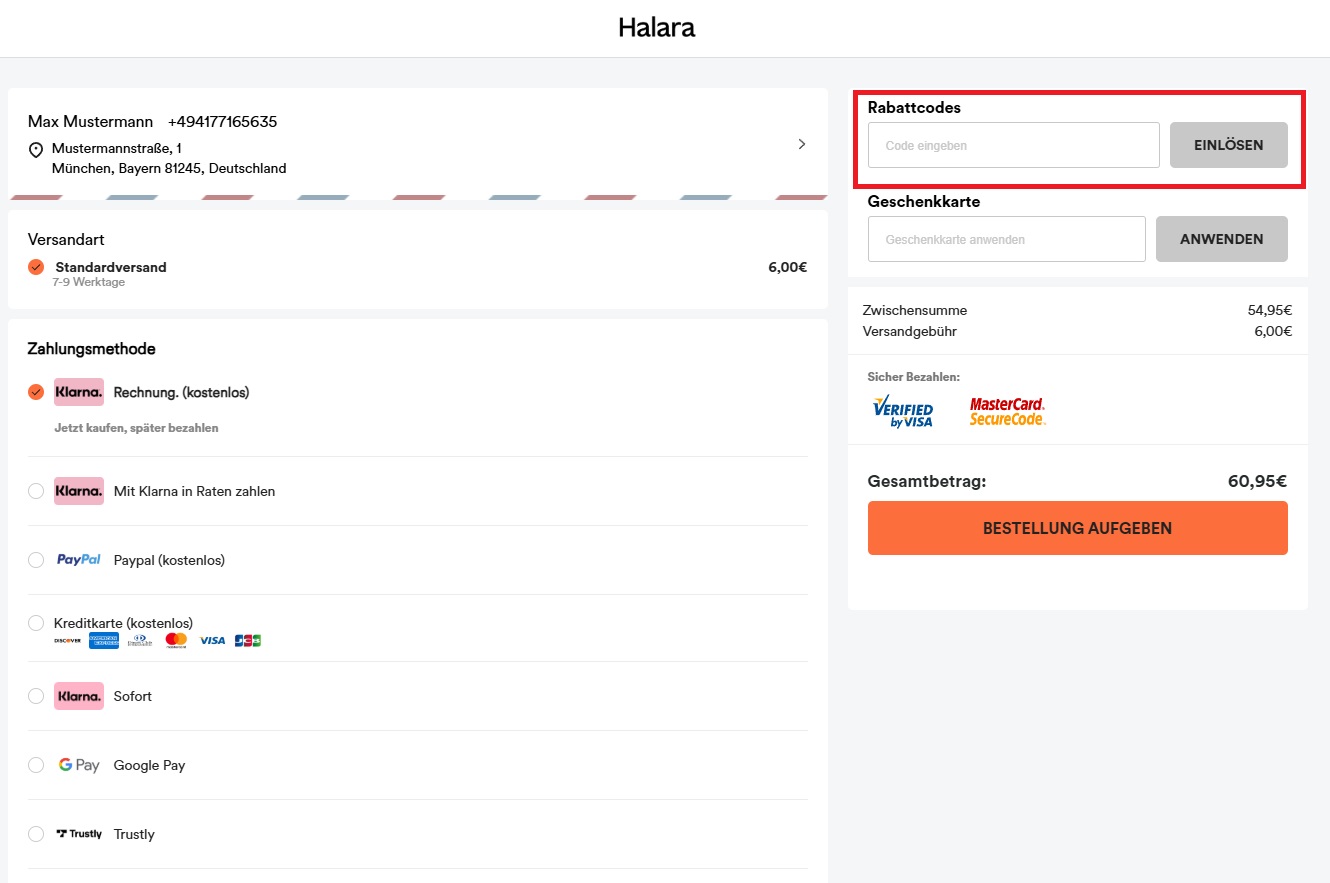This screenshot has width=1330, height=883.
Task: Click the American Express card icon
Action: coord(104,641)
